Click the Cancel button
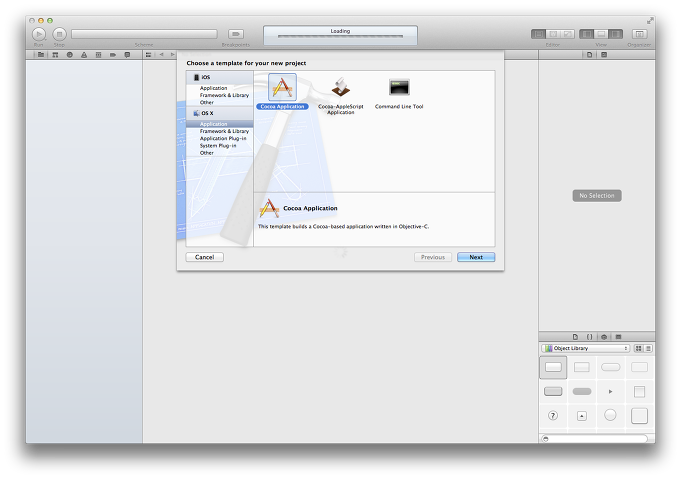Screen dimensions: 681x479 205,257
